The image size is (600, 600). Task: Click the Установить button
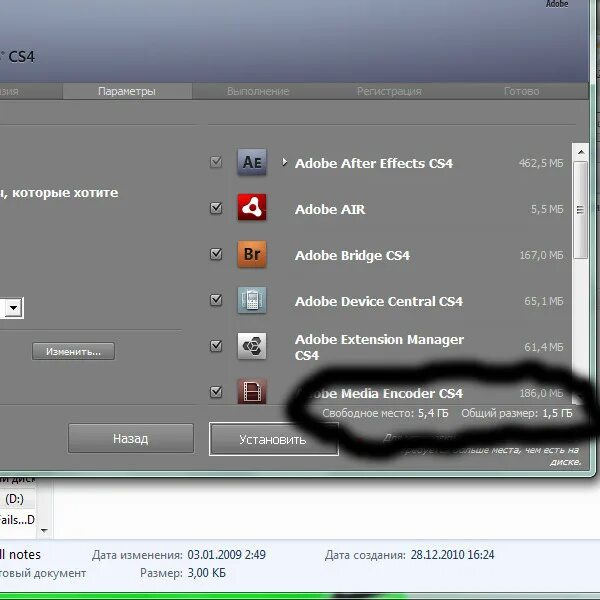(x=274, y=439)
